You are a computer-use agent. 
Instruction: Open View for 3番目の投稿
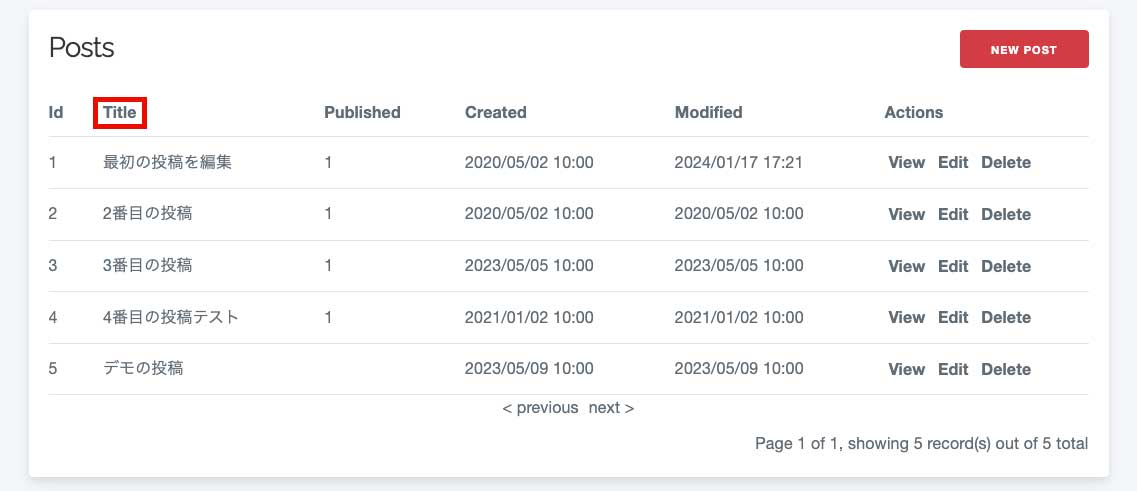pos(906,266)
